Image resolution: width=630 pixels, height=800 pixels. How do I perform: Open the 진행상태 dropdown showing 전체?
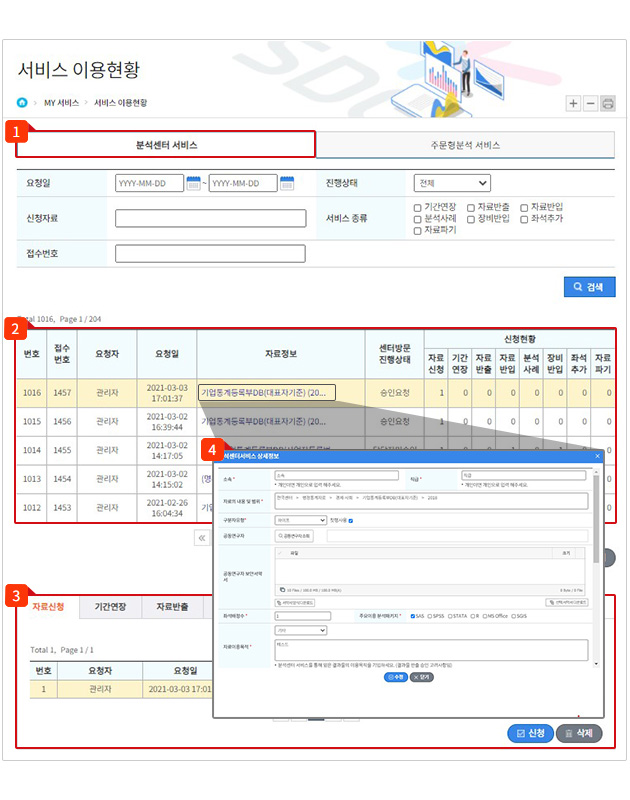click(452, 183)
